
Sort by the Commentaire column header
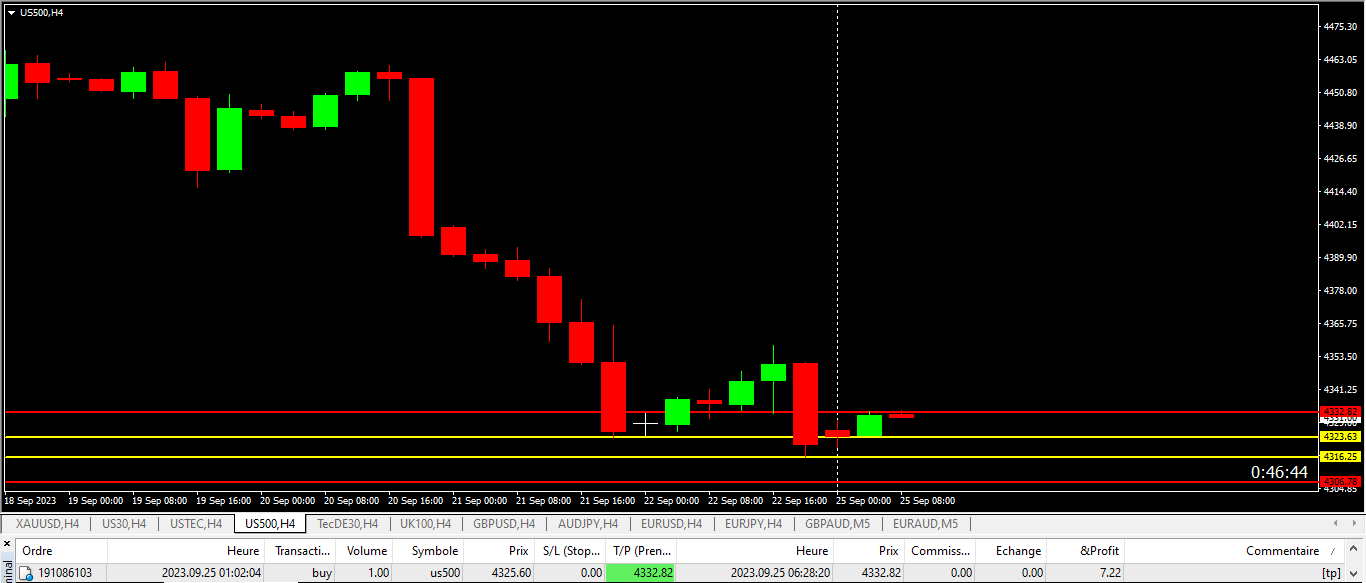coord(1234,551)
